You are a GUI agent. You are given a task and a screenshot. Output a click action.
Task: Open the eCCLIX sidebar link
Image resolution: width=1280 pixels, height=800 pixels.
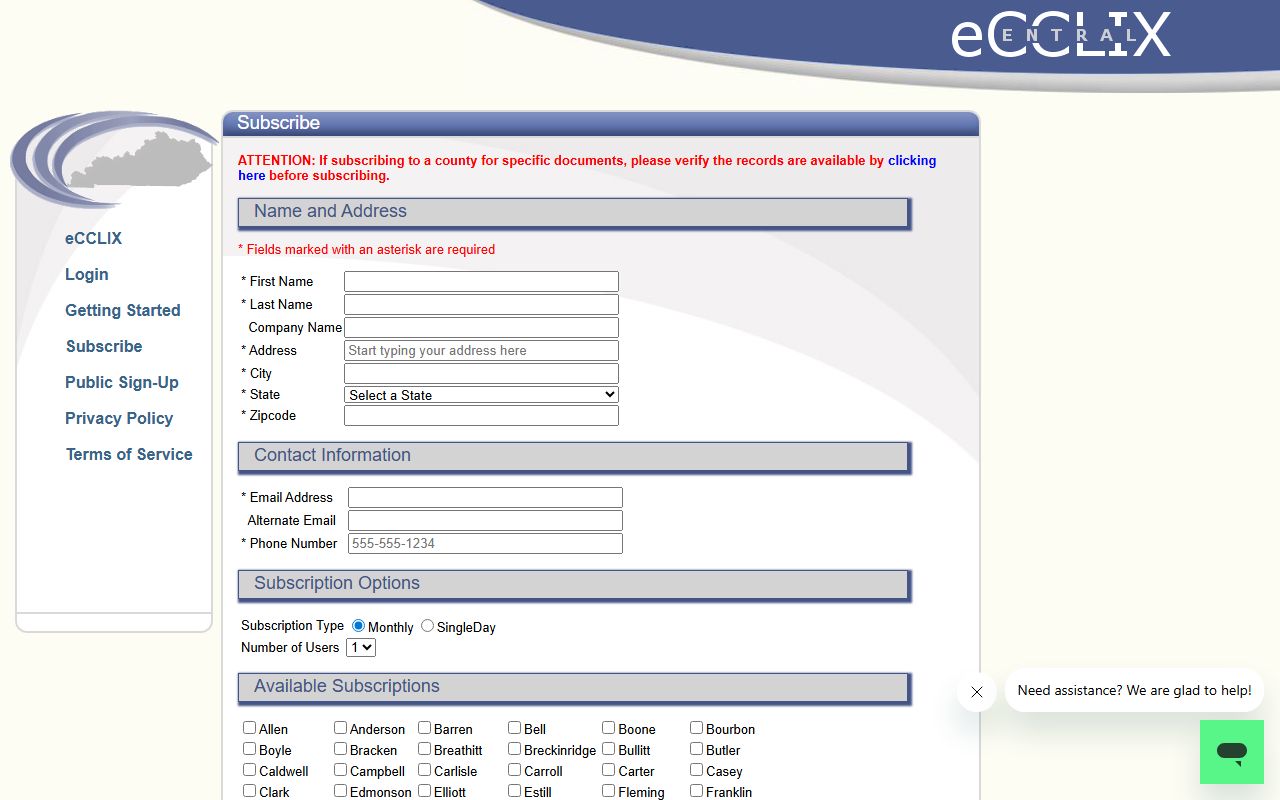(93, 238)
